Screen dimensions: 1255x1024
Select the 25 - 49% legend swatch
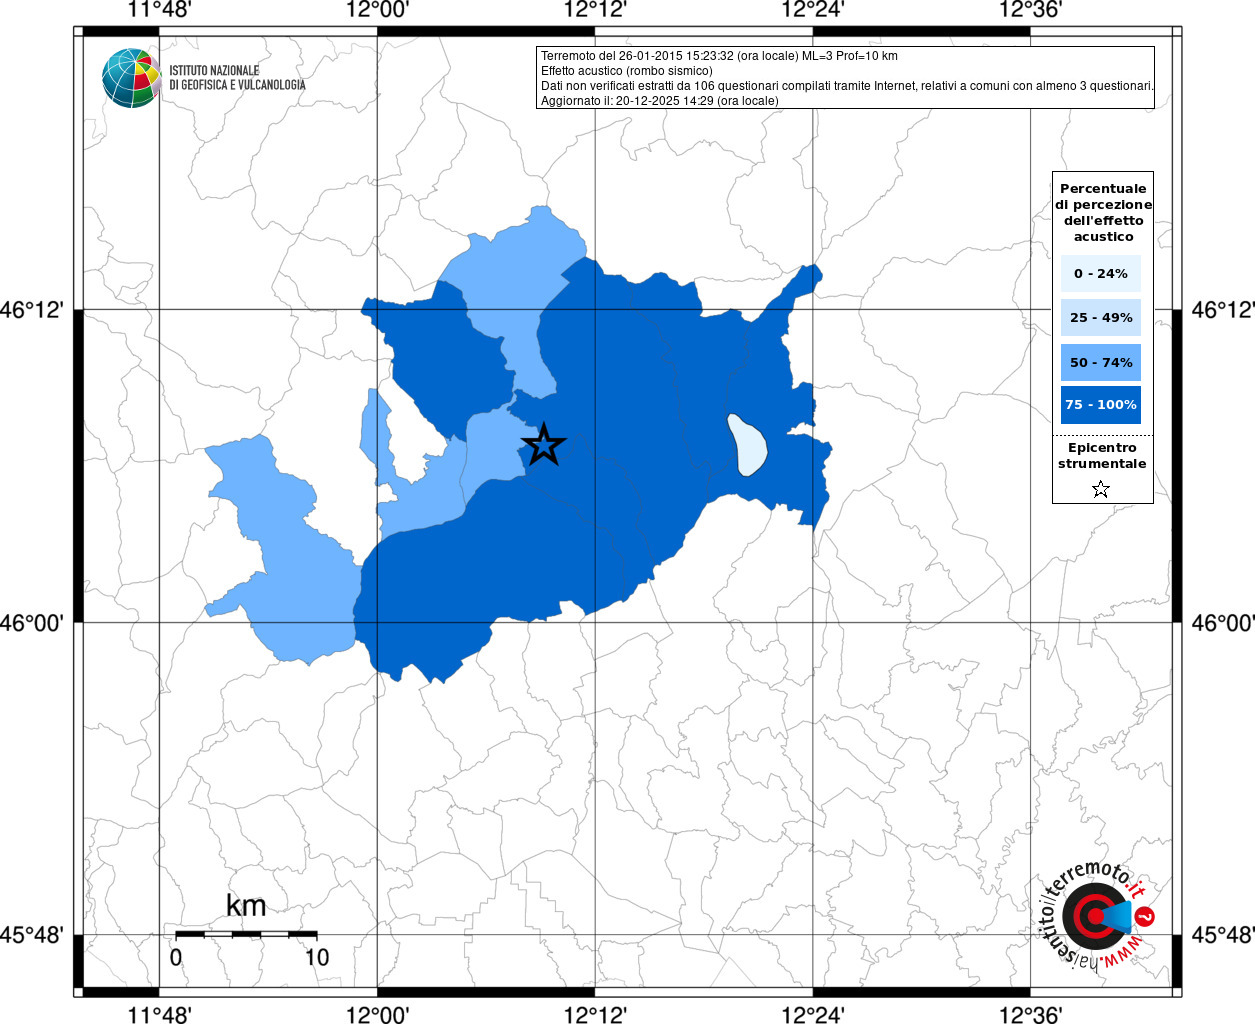1101,317
